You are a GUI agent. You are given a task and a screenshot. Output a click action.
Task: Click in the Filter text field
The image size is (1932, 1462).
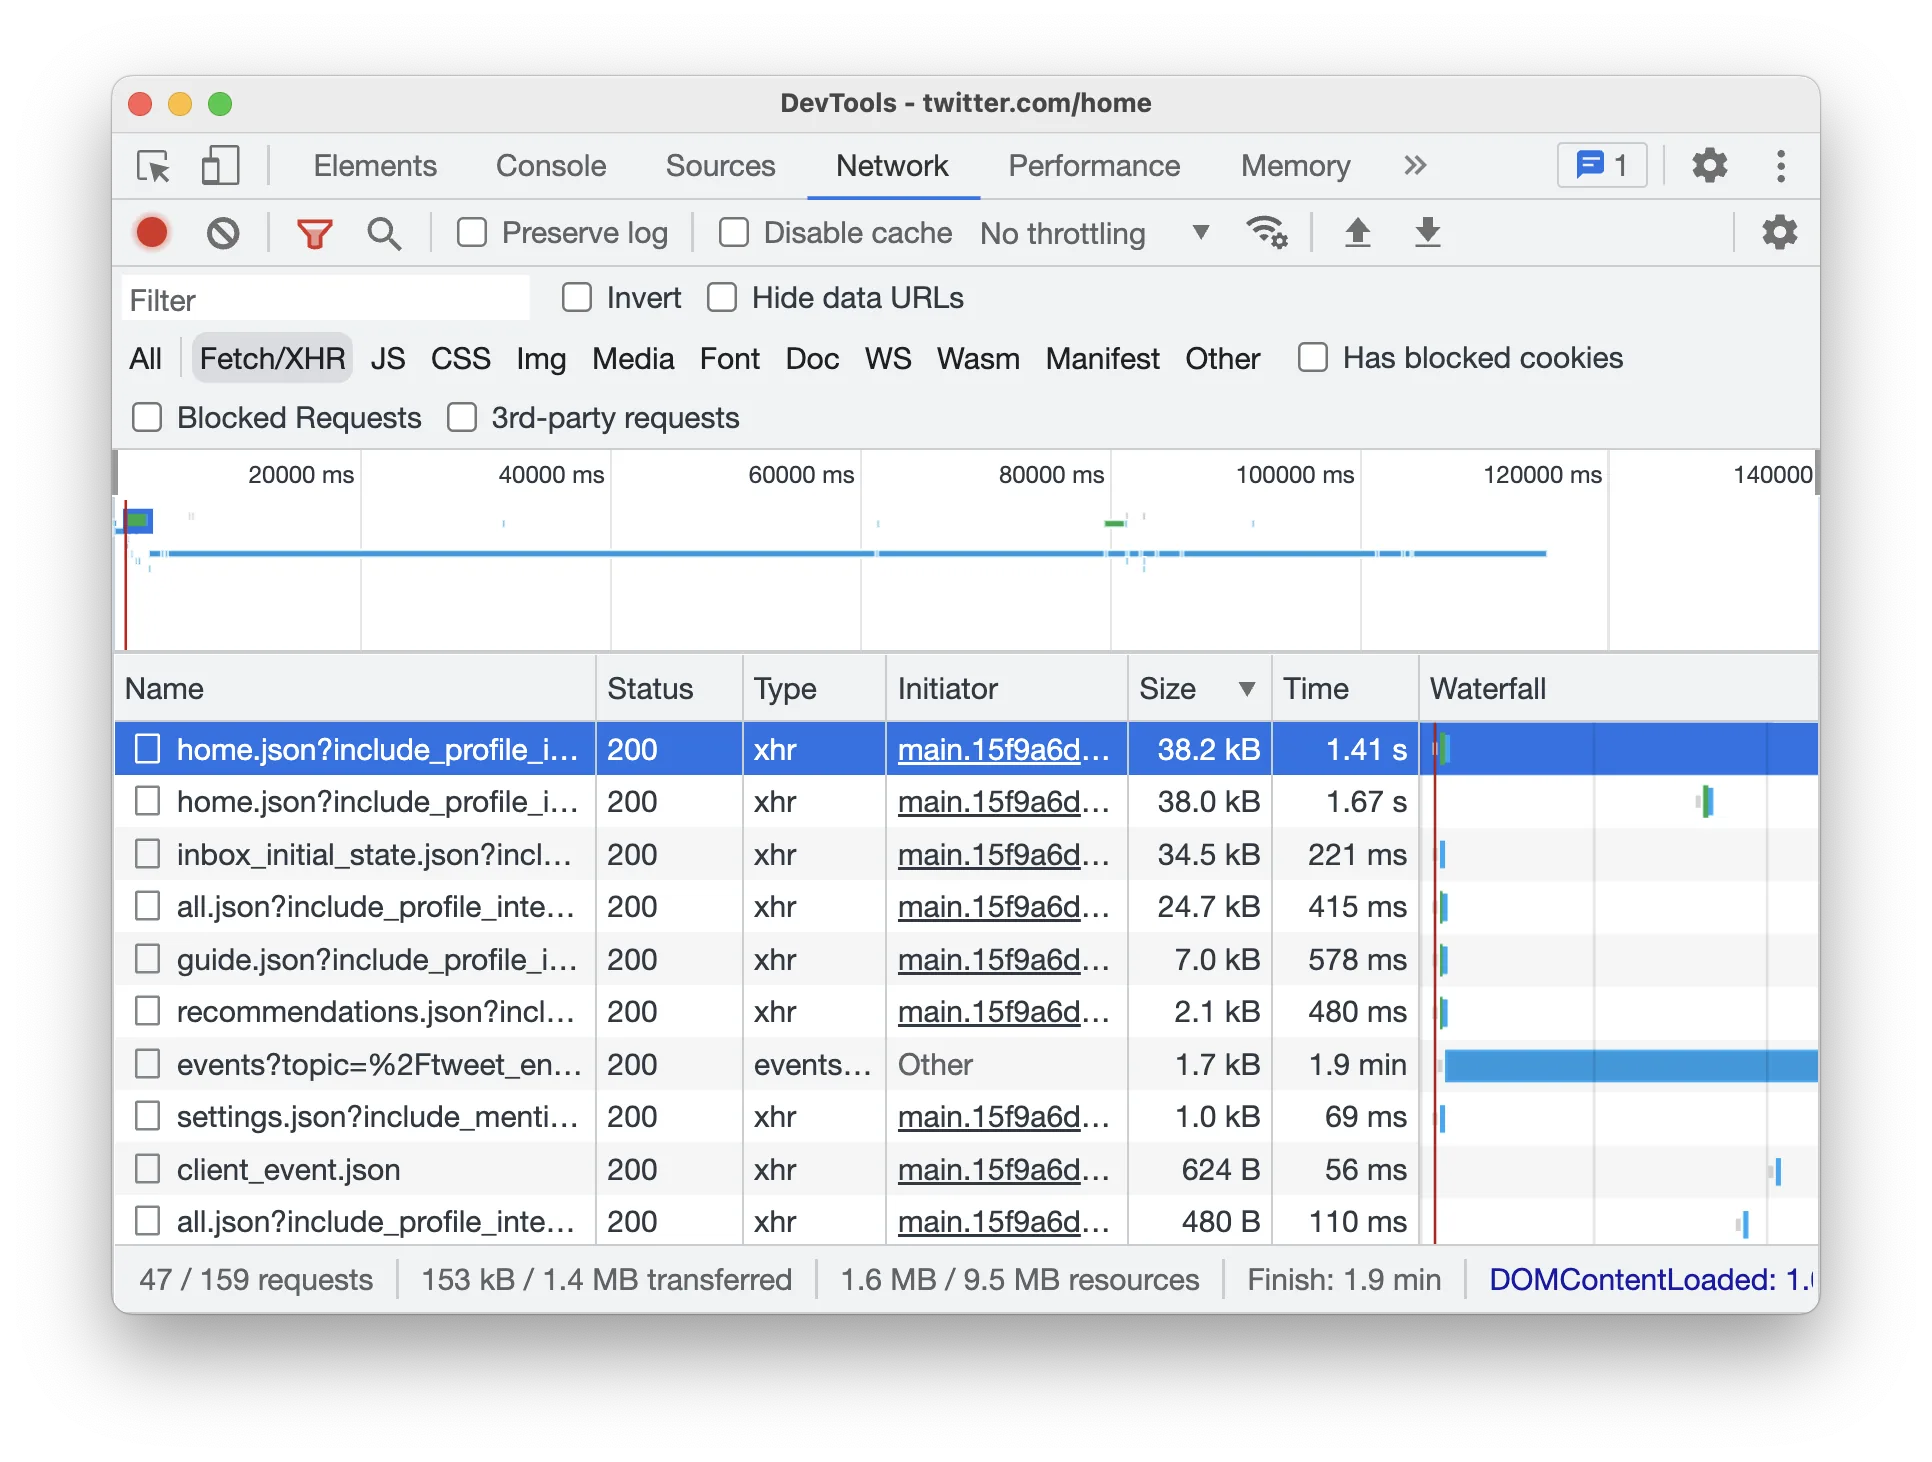[x=326, y=299]
